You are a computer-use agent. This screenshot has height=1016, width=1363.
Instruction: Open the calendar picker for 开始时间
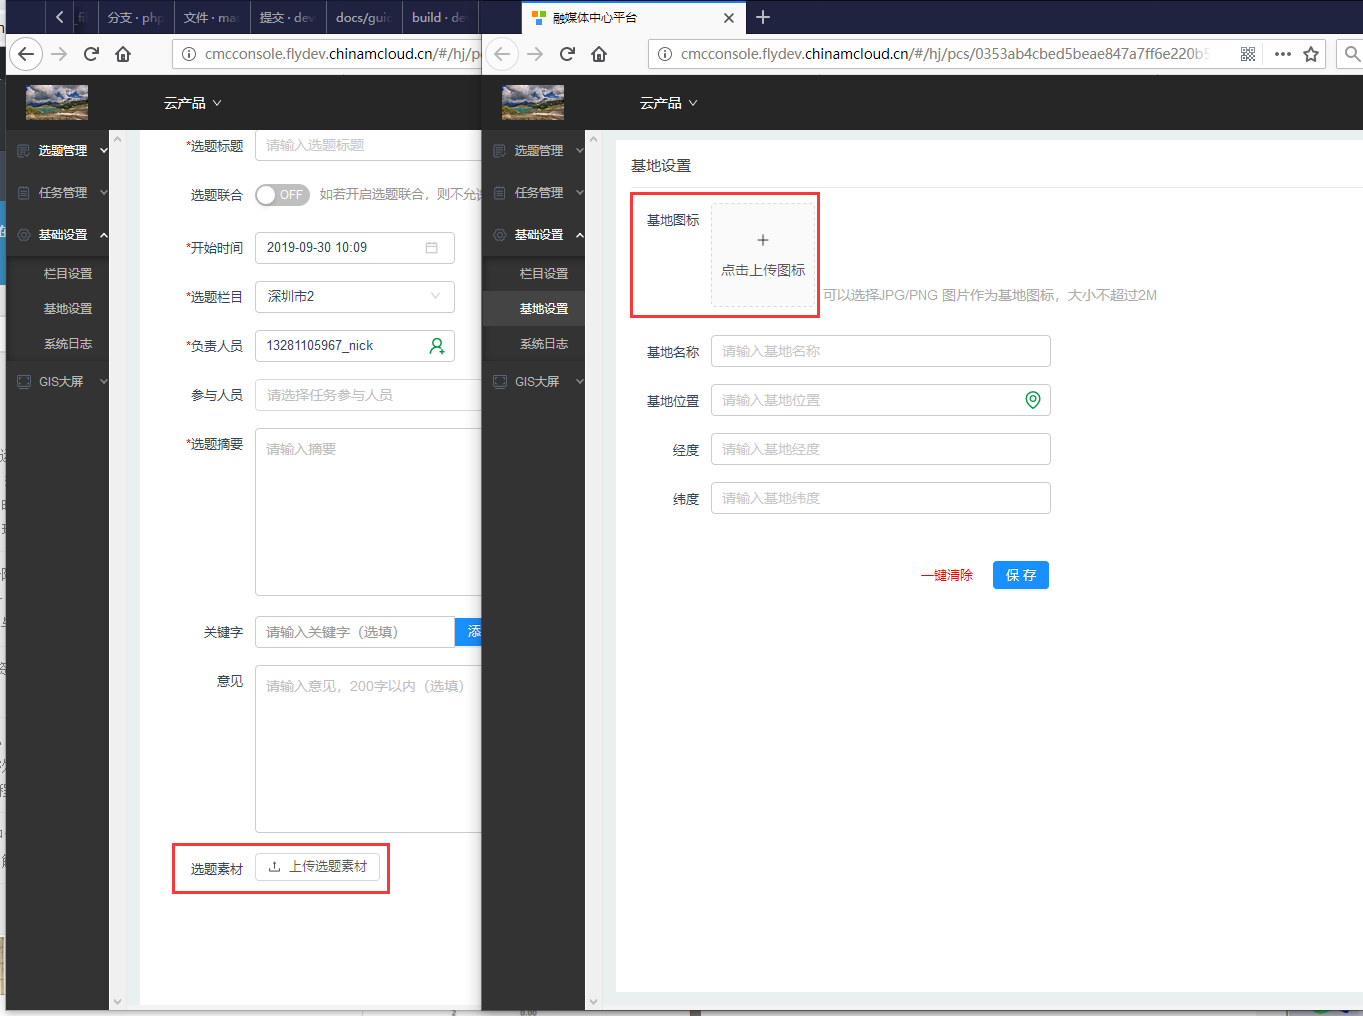point(431,248)
